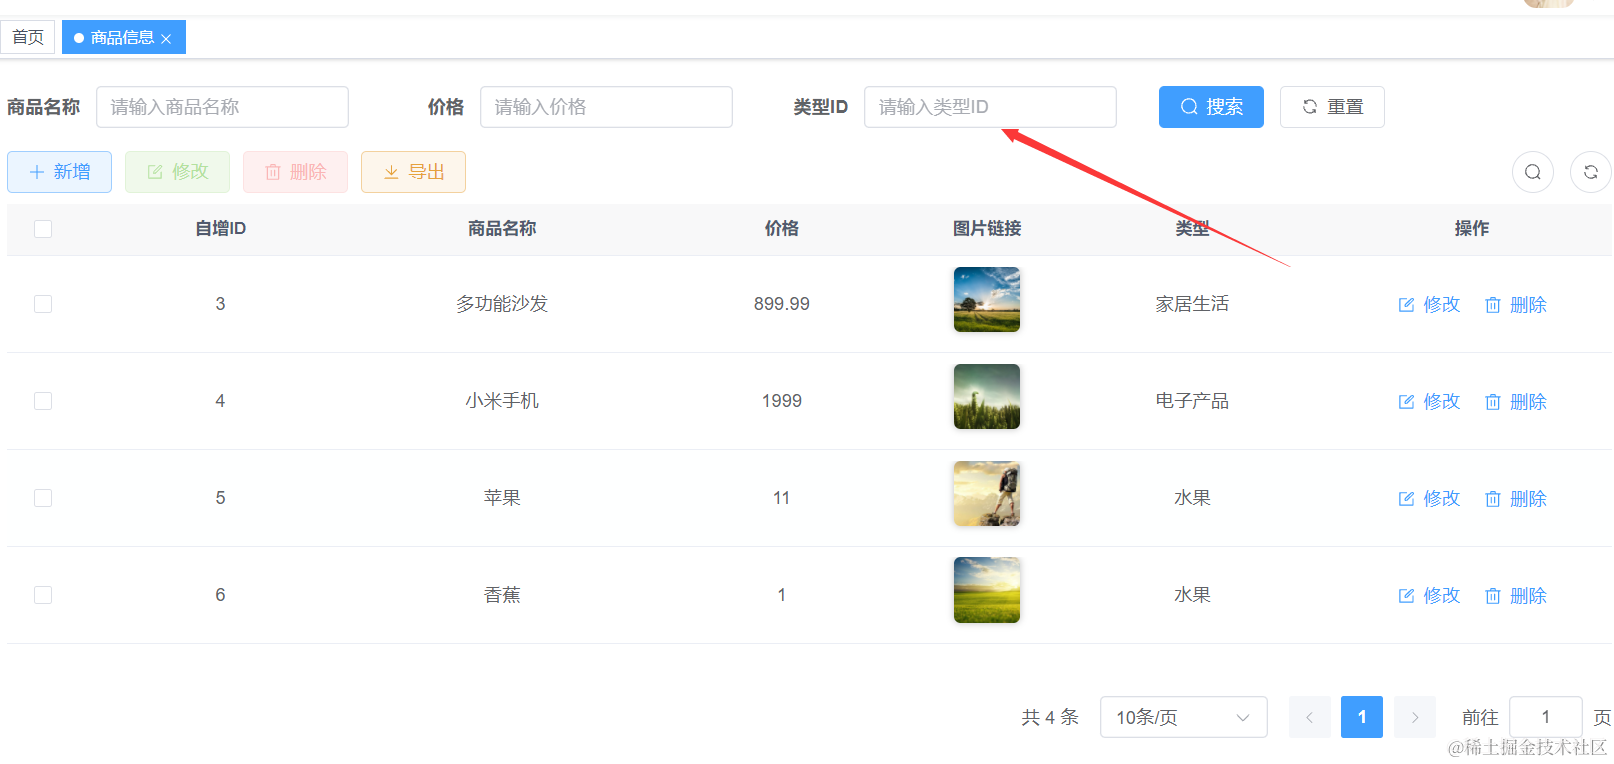Go to previous page with left chevron
The height and width of the screenshot is (764, 1614).
pyautogui.click(x=1309, y=717)
